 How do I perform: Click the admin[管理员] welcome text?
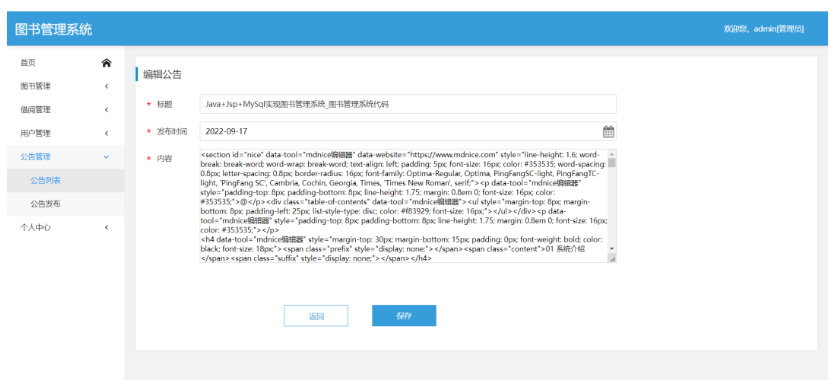click(763, 29)
